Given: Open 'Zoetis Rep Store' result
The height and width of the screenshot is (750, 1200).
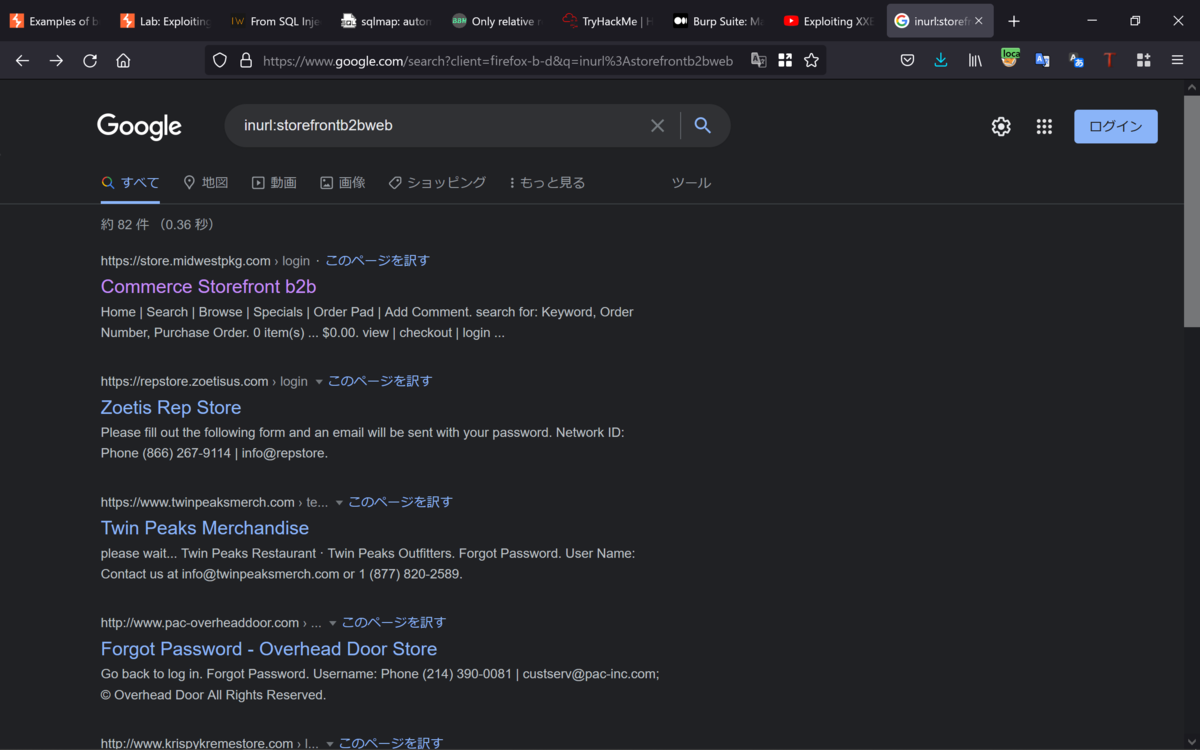Looking at the screenshot, I should coord(171,408).
